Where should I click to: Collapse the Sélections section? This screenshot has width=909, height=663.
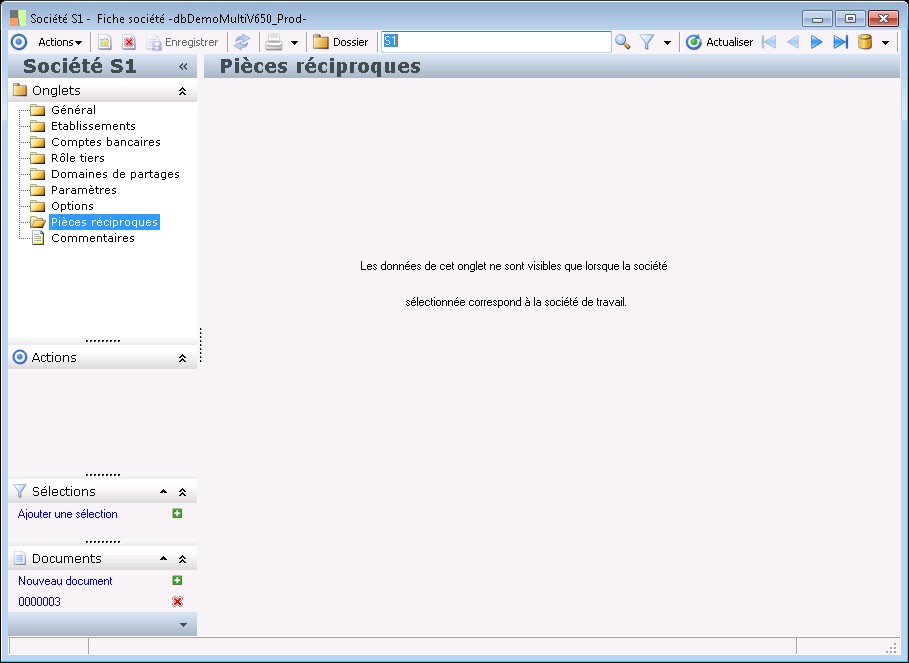pyautogui.click(x=182, y=492)
